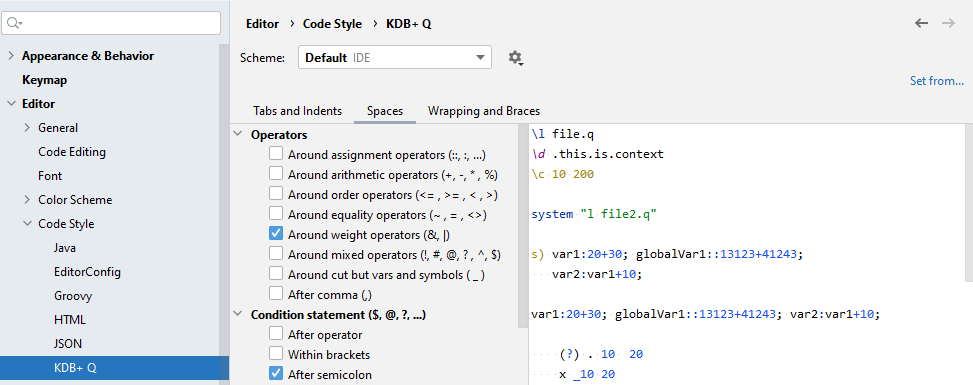
Task: Click Editor in the breadcrumb
Action: (x=262, y=24)
